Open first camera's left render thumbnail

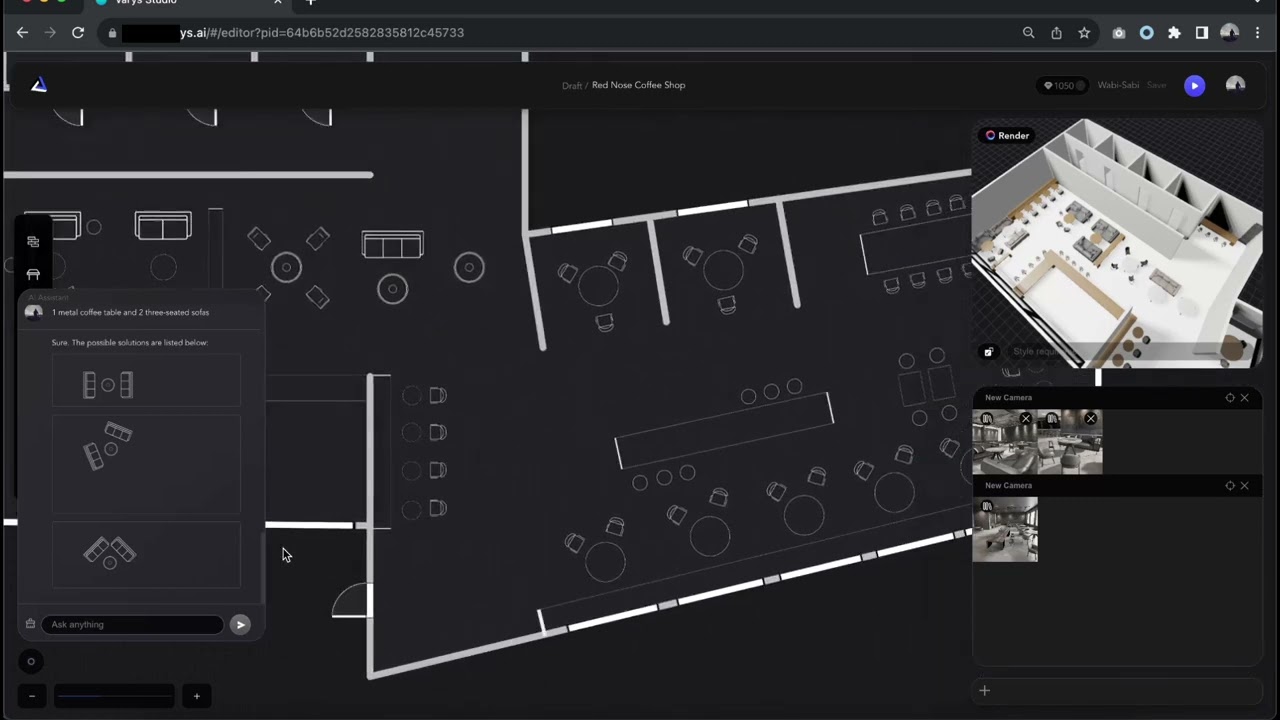1005,442
